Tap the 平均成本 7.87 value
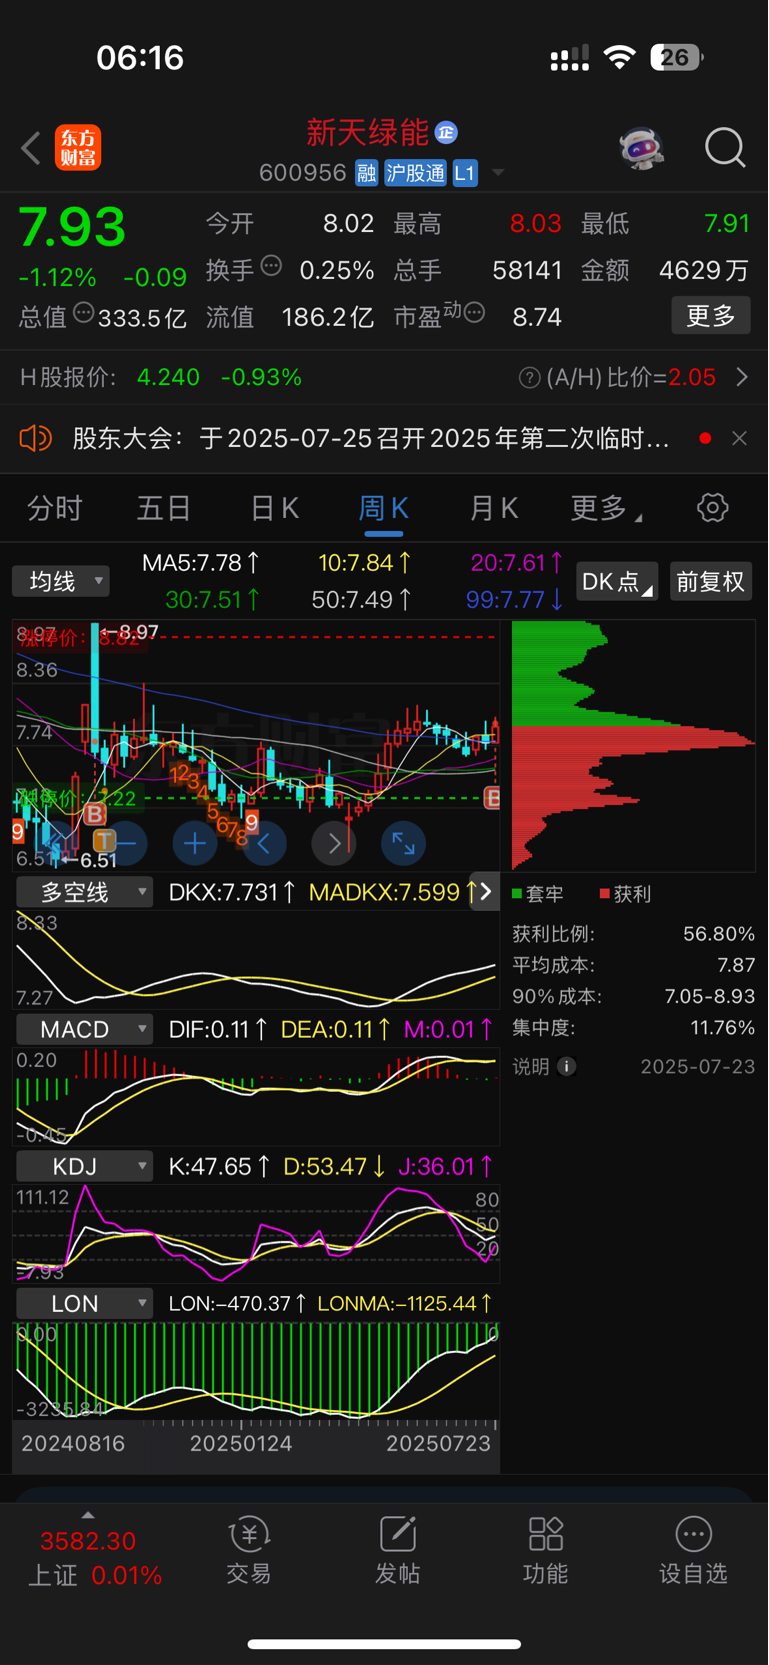 [736, 965]
